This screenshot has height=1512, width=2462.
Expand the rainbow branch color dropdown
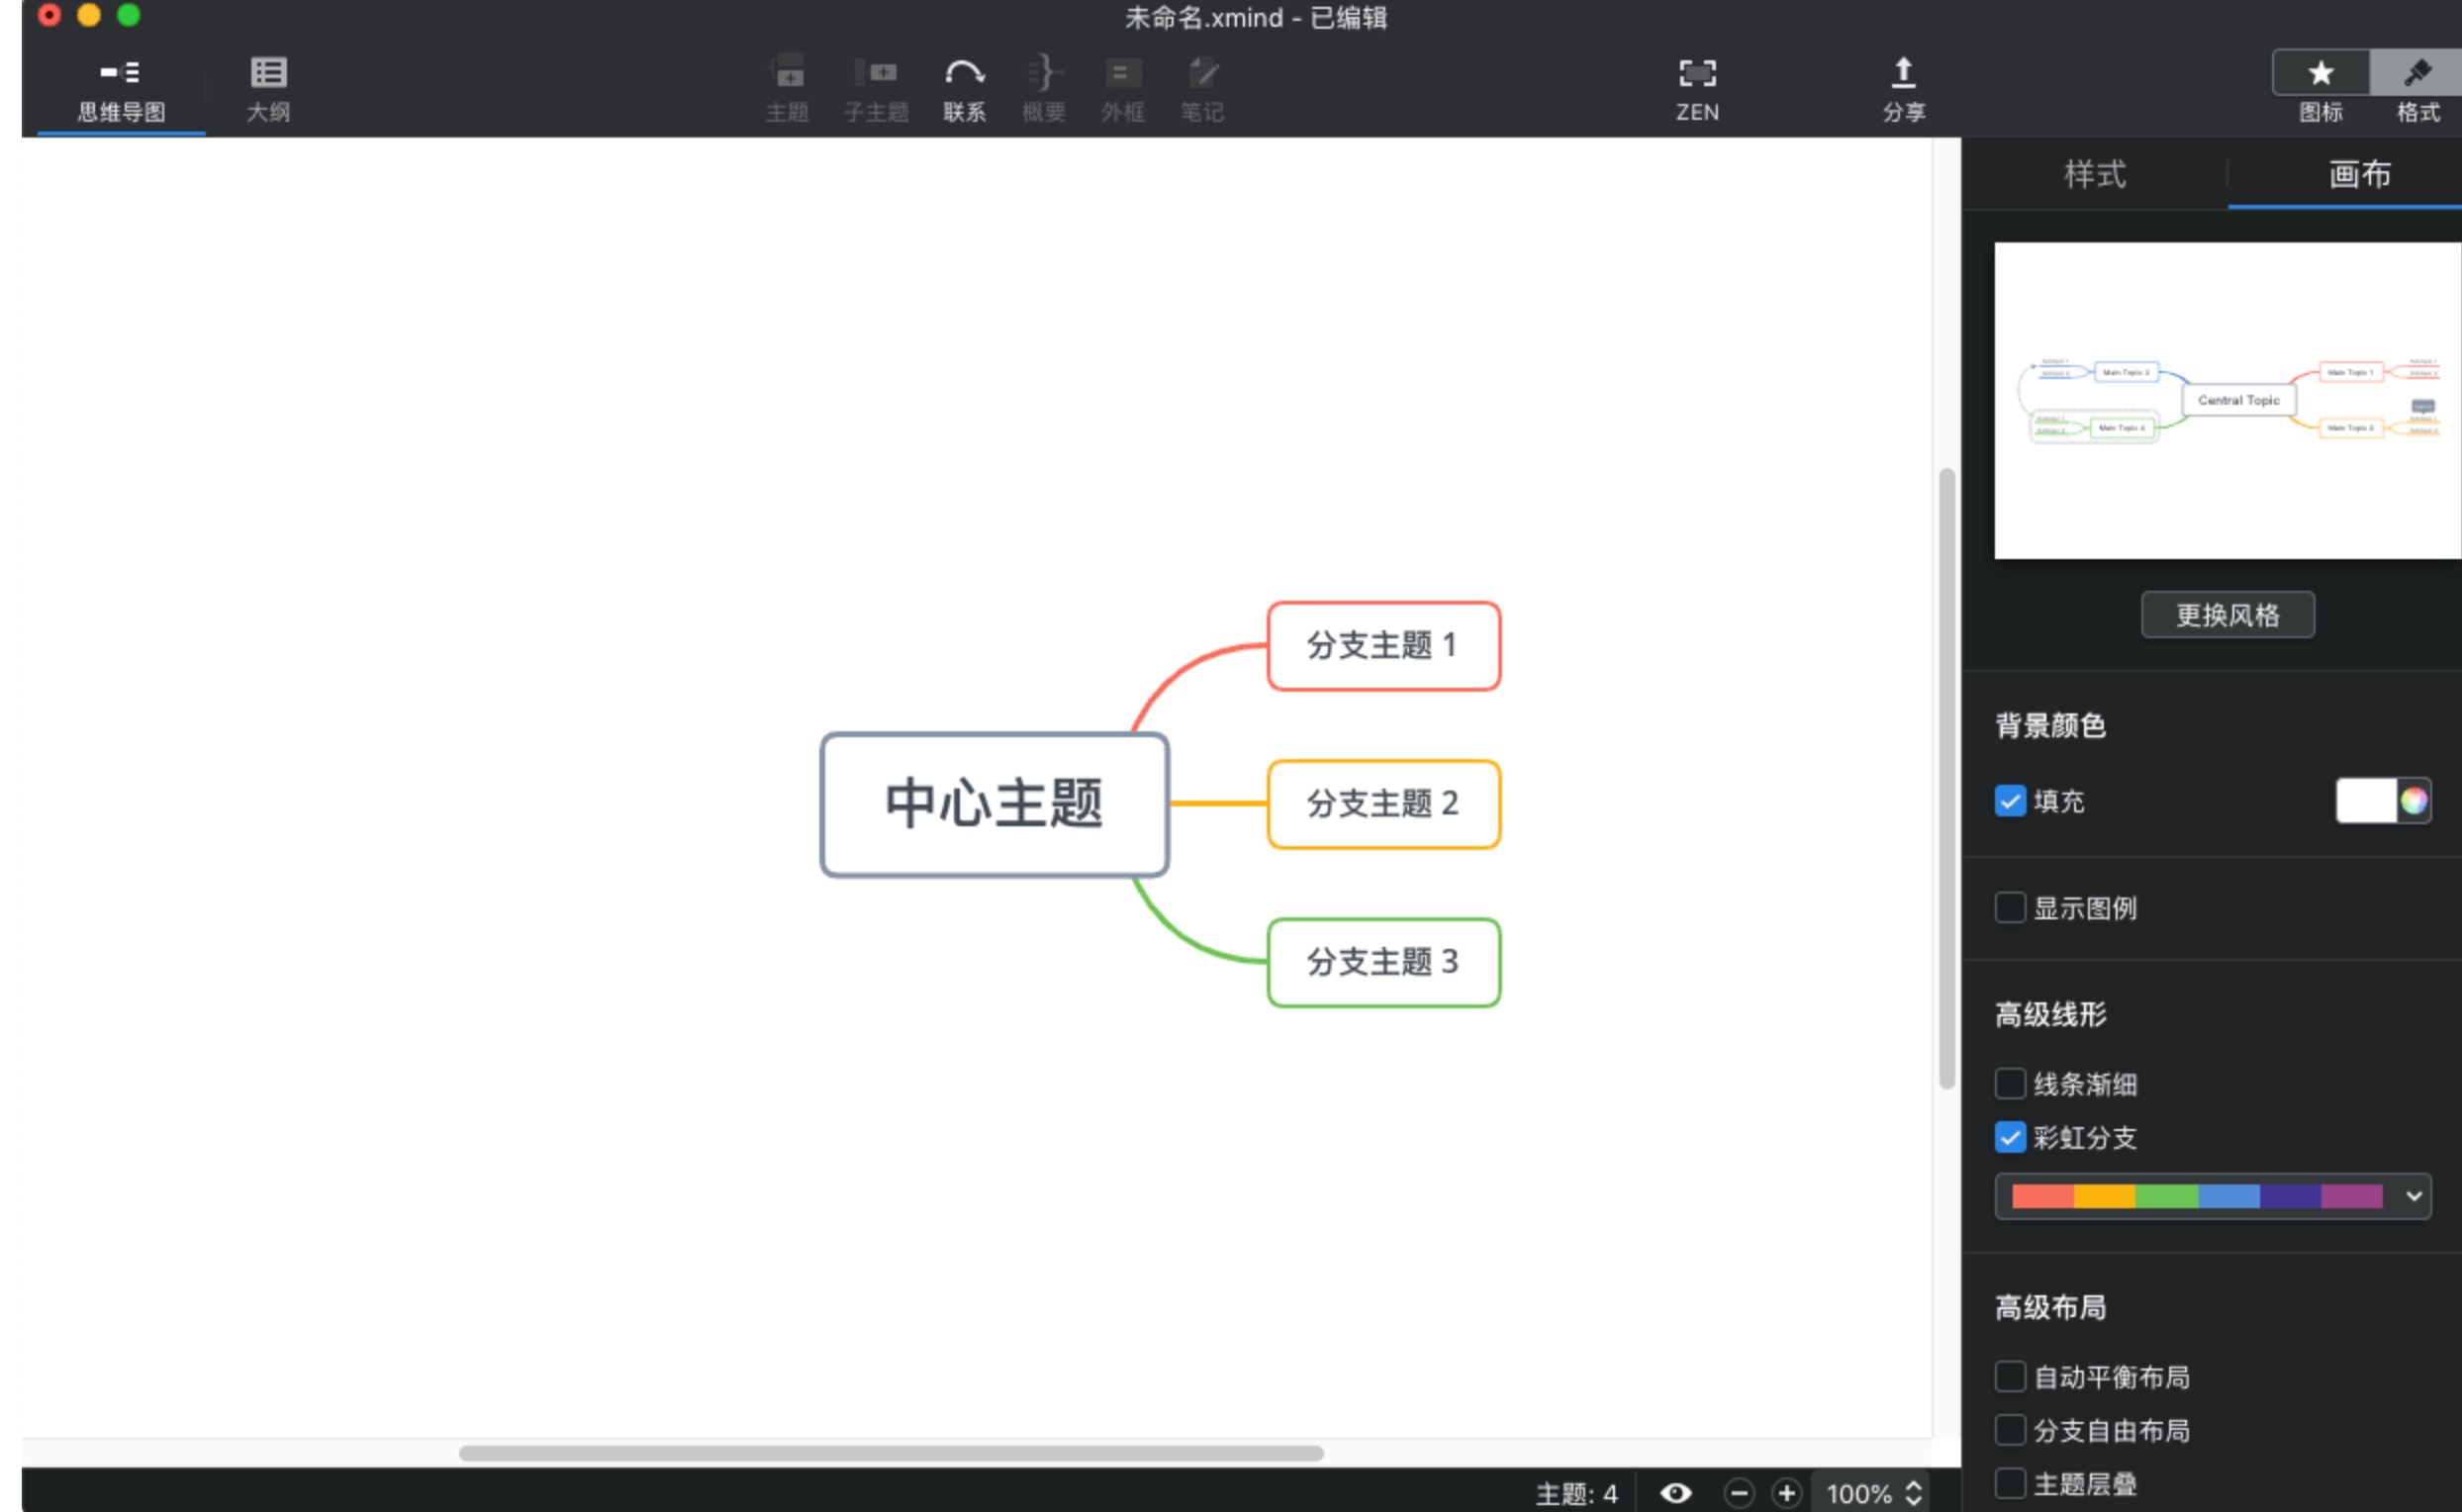point(2415,1195)
